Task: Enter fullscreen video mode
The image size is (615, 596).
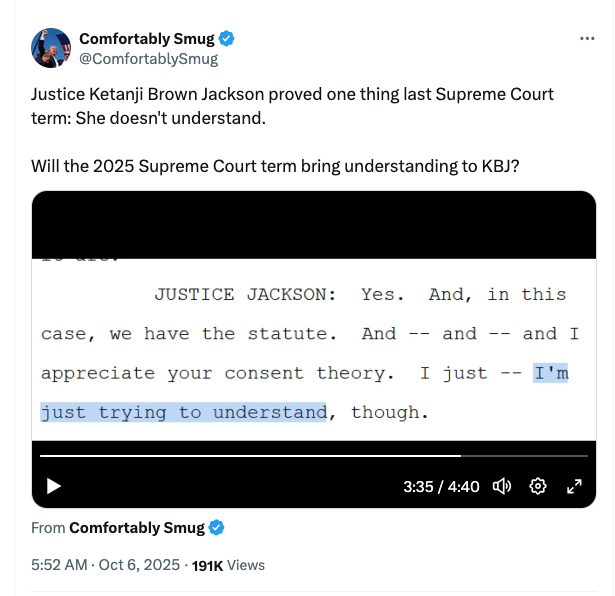Action: (x=574, y=486)
